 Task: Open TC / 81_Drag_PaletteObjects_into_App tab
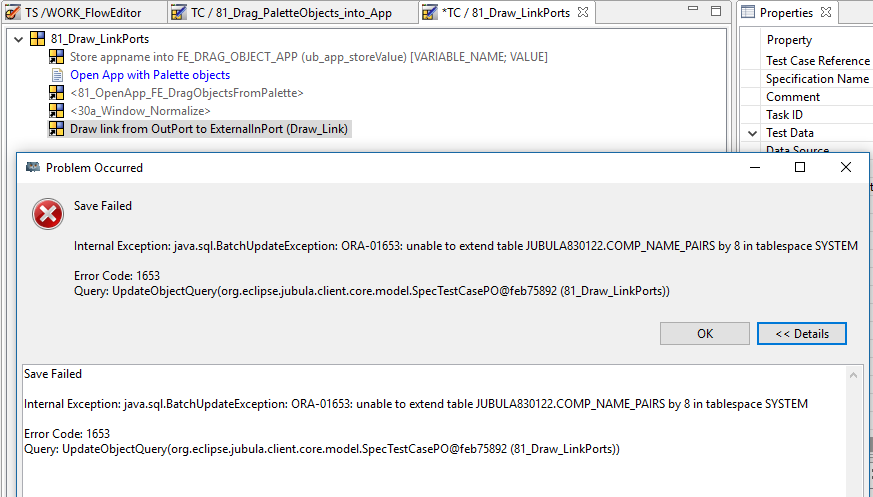291,12
